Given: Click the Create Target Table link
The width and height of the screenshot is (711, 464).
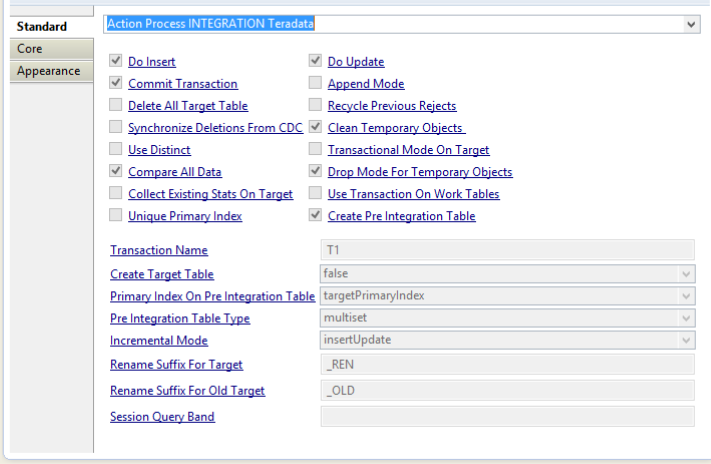Looking at the screenshot, I should point(162,274).
